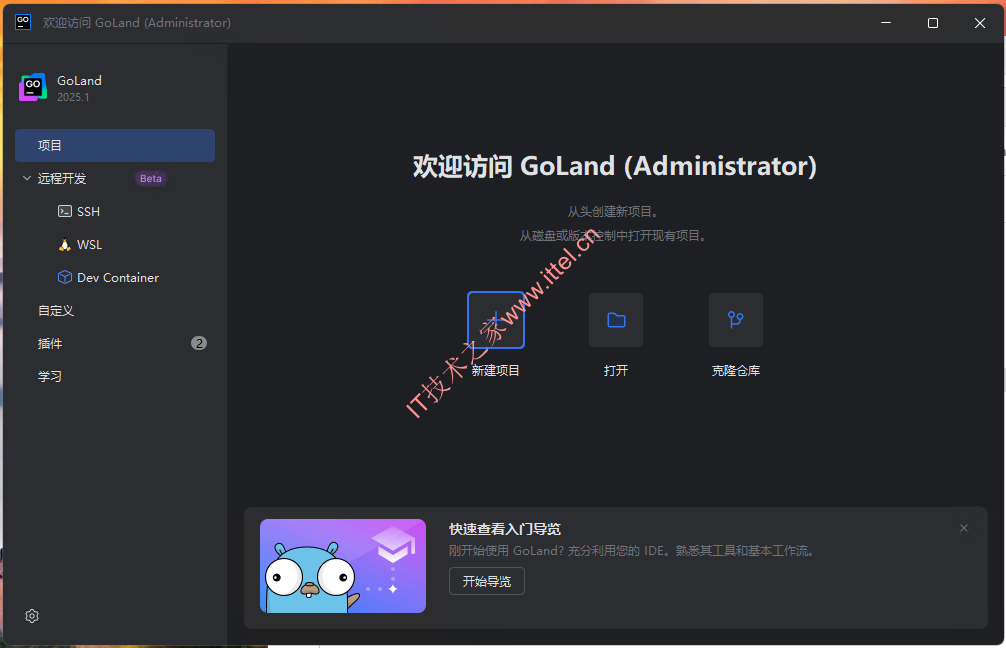
Task: Click the WSL penguin icon
Action: [65, 244]
